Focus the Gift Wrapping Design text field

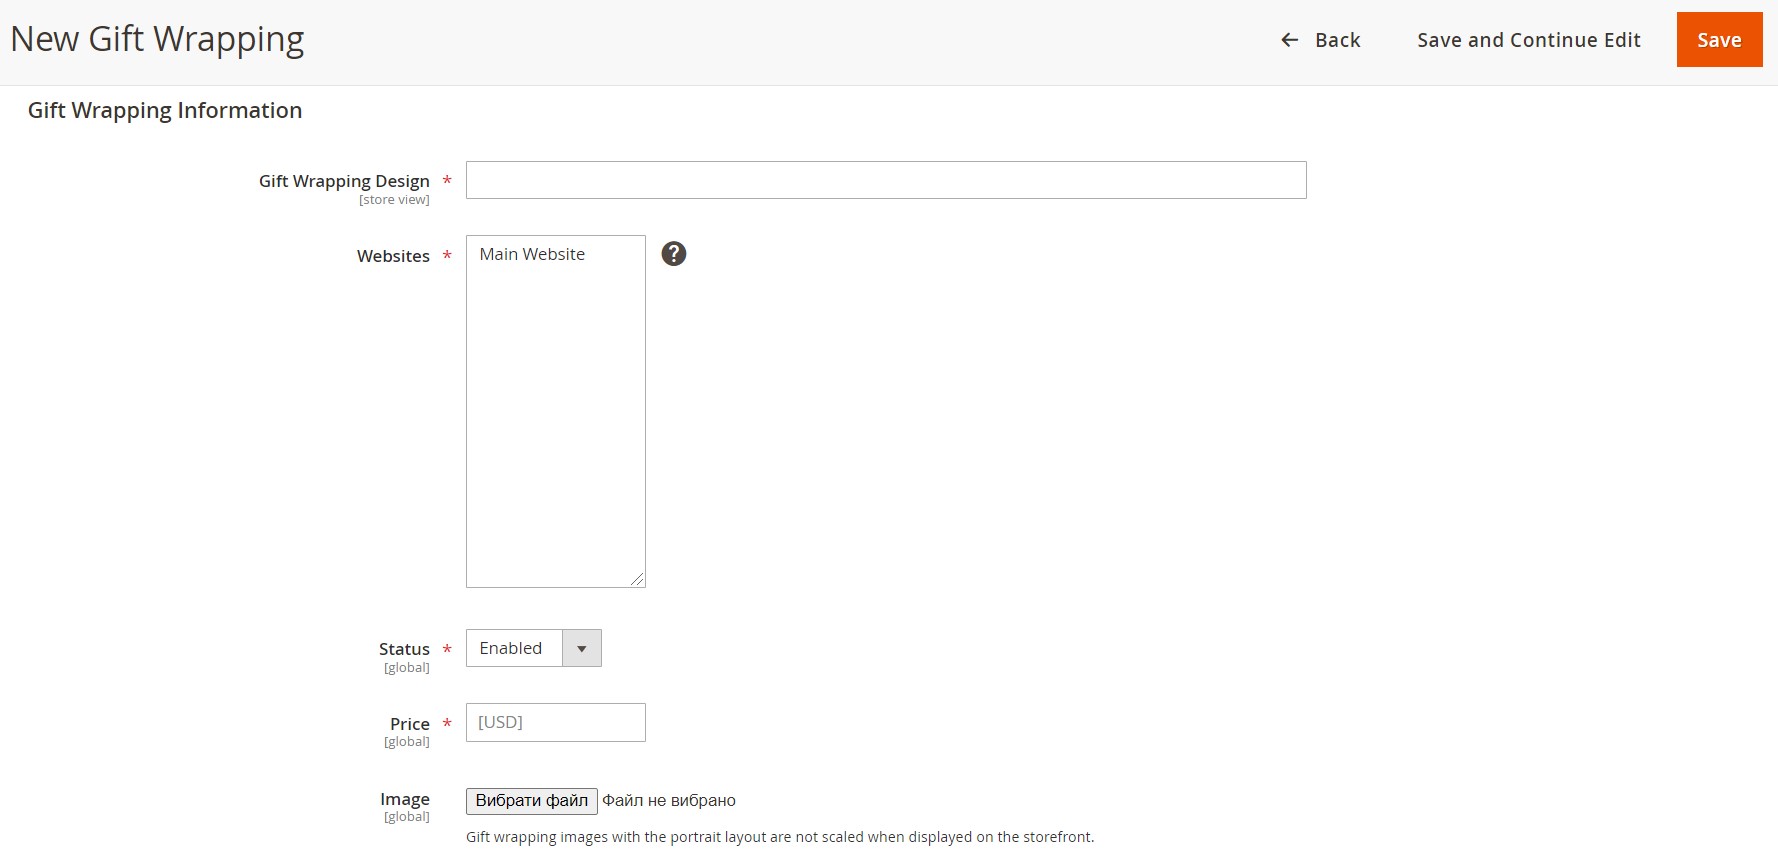pyautogui.click(x=885, y=180)
